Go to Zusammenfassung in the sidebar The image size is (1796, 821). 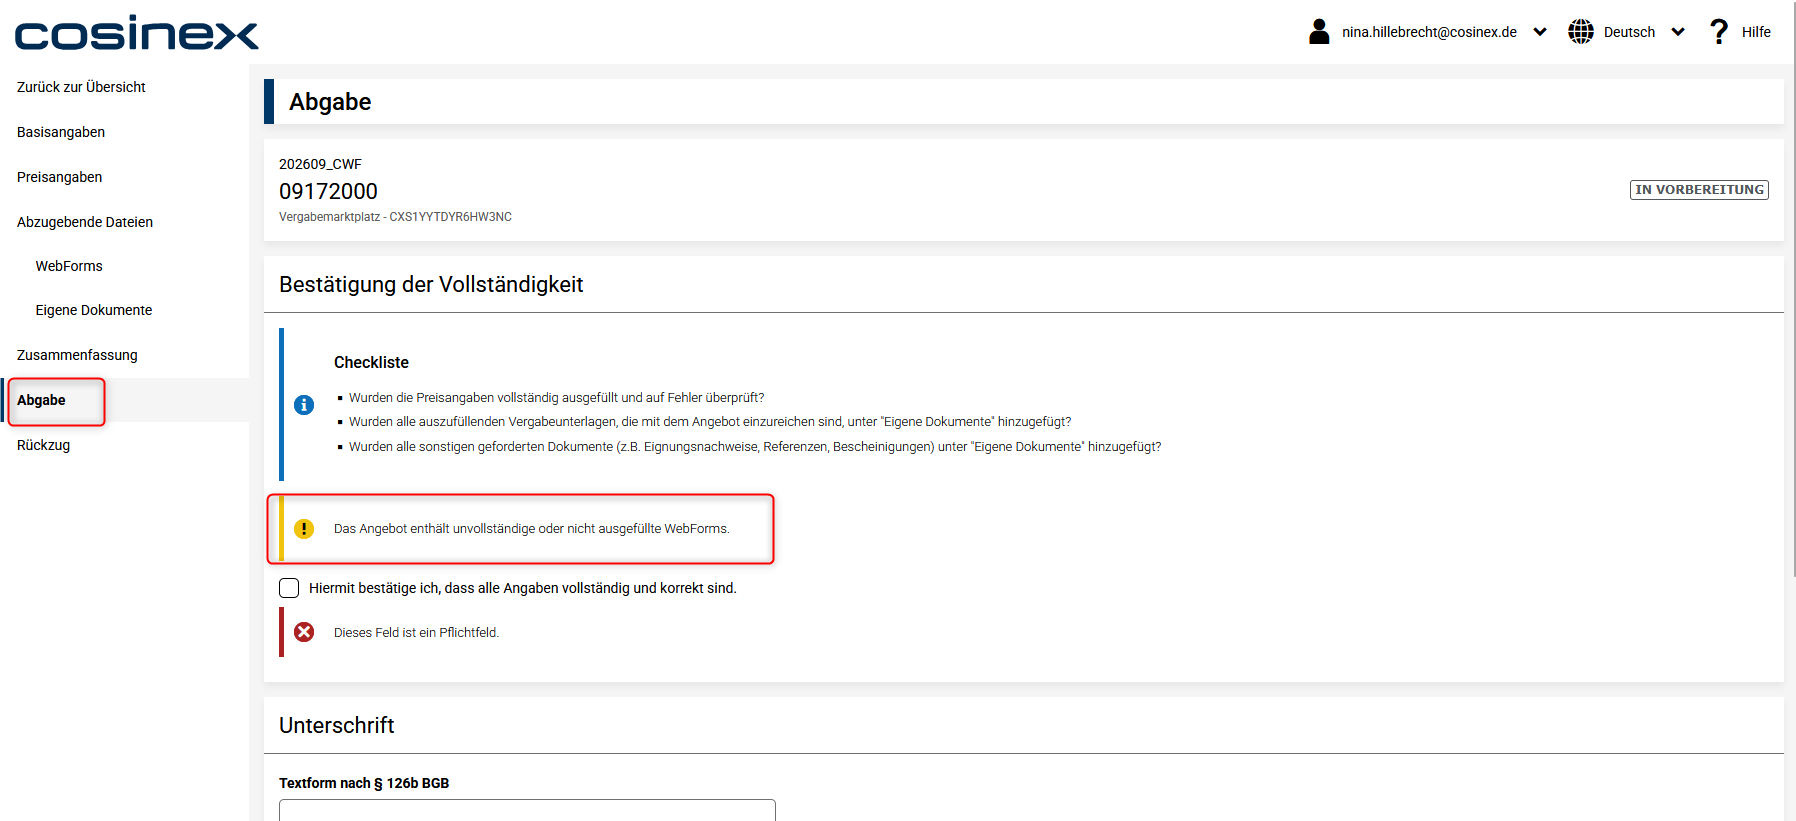tap(77, 355)
